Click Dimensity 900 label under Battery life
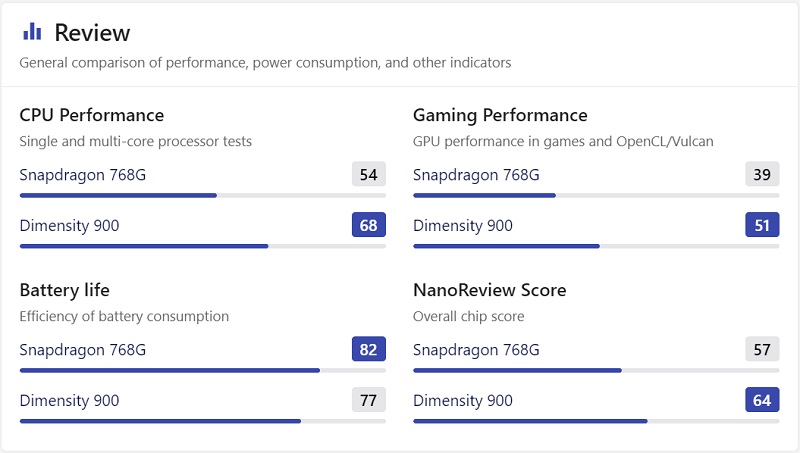Viewport: 800px width, 453px height. tap(69, 400)
